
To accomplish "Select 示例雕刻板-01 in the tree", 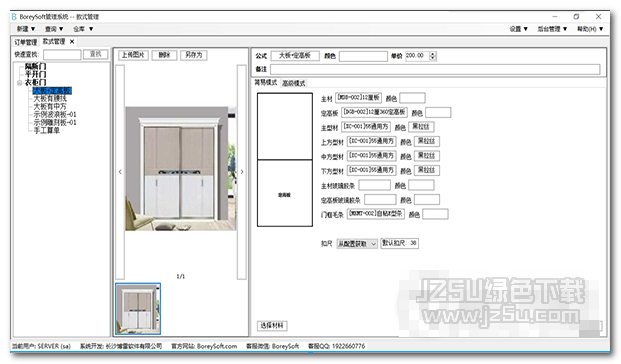I will click(x=55, y=122).
